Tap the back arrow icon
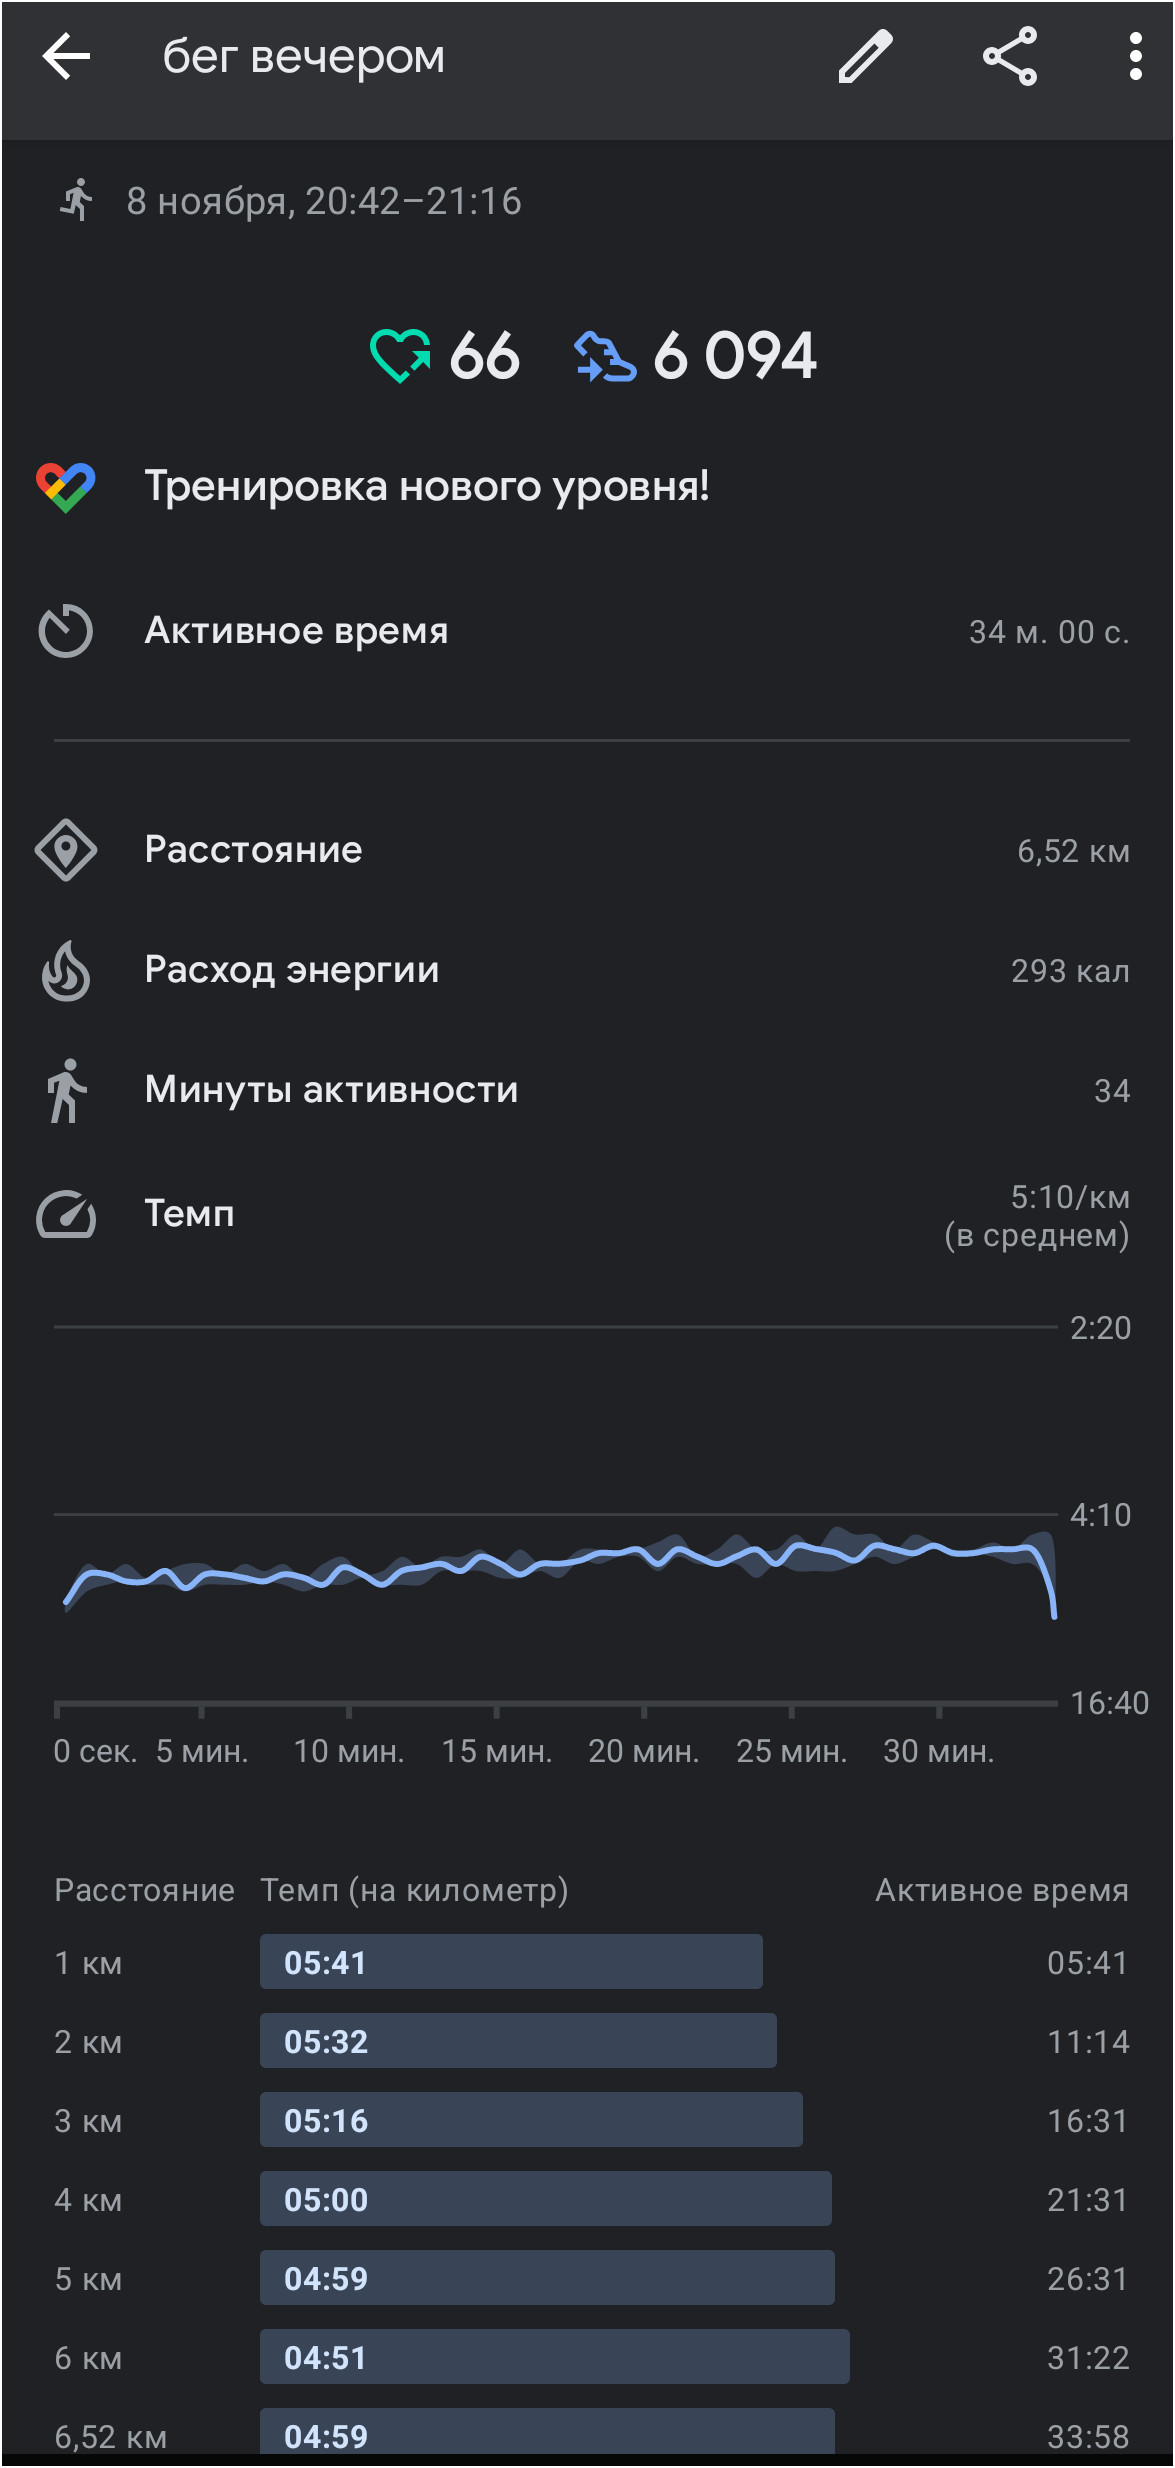Image resolution: width=1175 pixels, height=2468 pixels. (66, 56)
